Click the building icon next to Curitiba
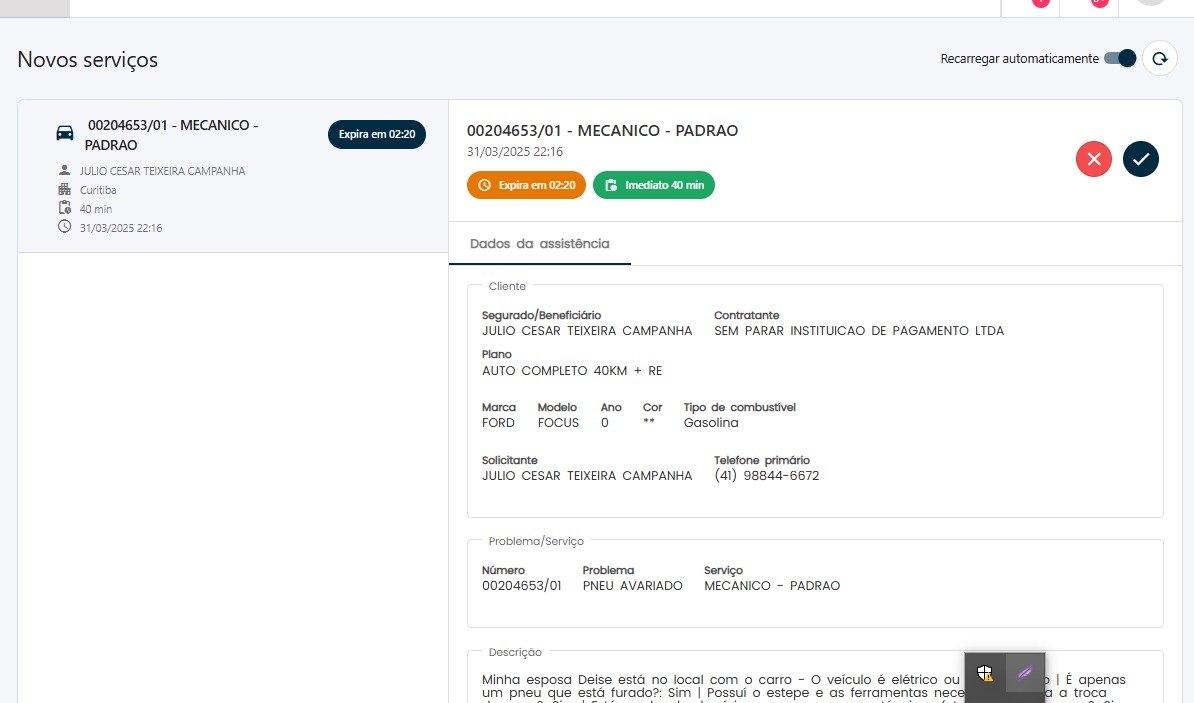Screen dimensions: 1194x703 [65, 190]
